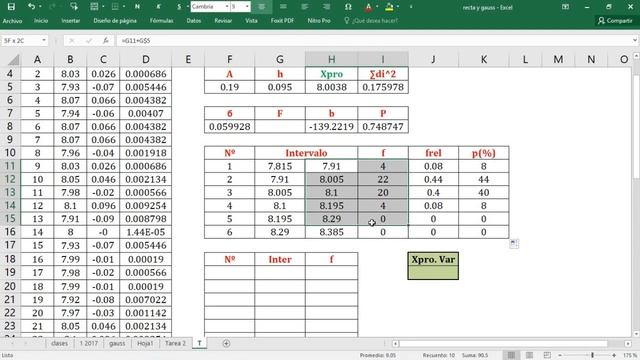Click the Quick Analysis icon below table
Viewport: 640px width, 360px height.
[514, 244]
